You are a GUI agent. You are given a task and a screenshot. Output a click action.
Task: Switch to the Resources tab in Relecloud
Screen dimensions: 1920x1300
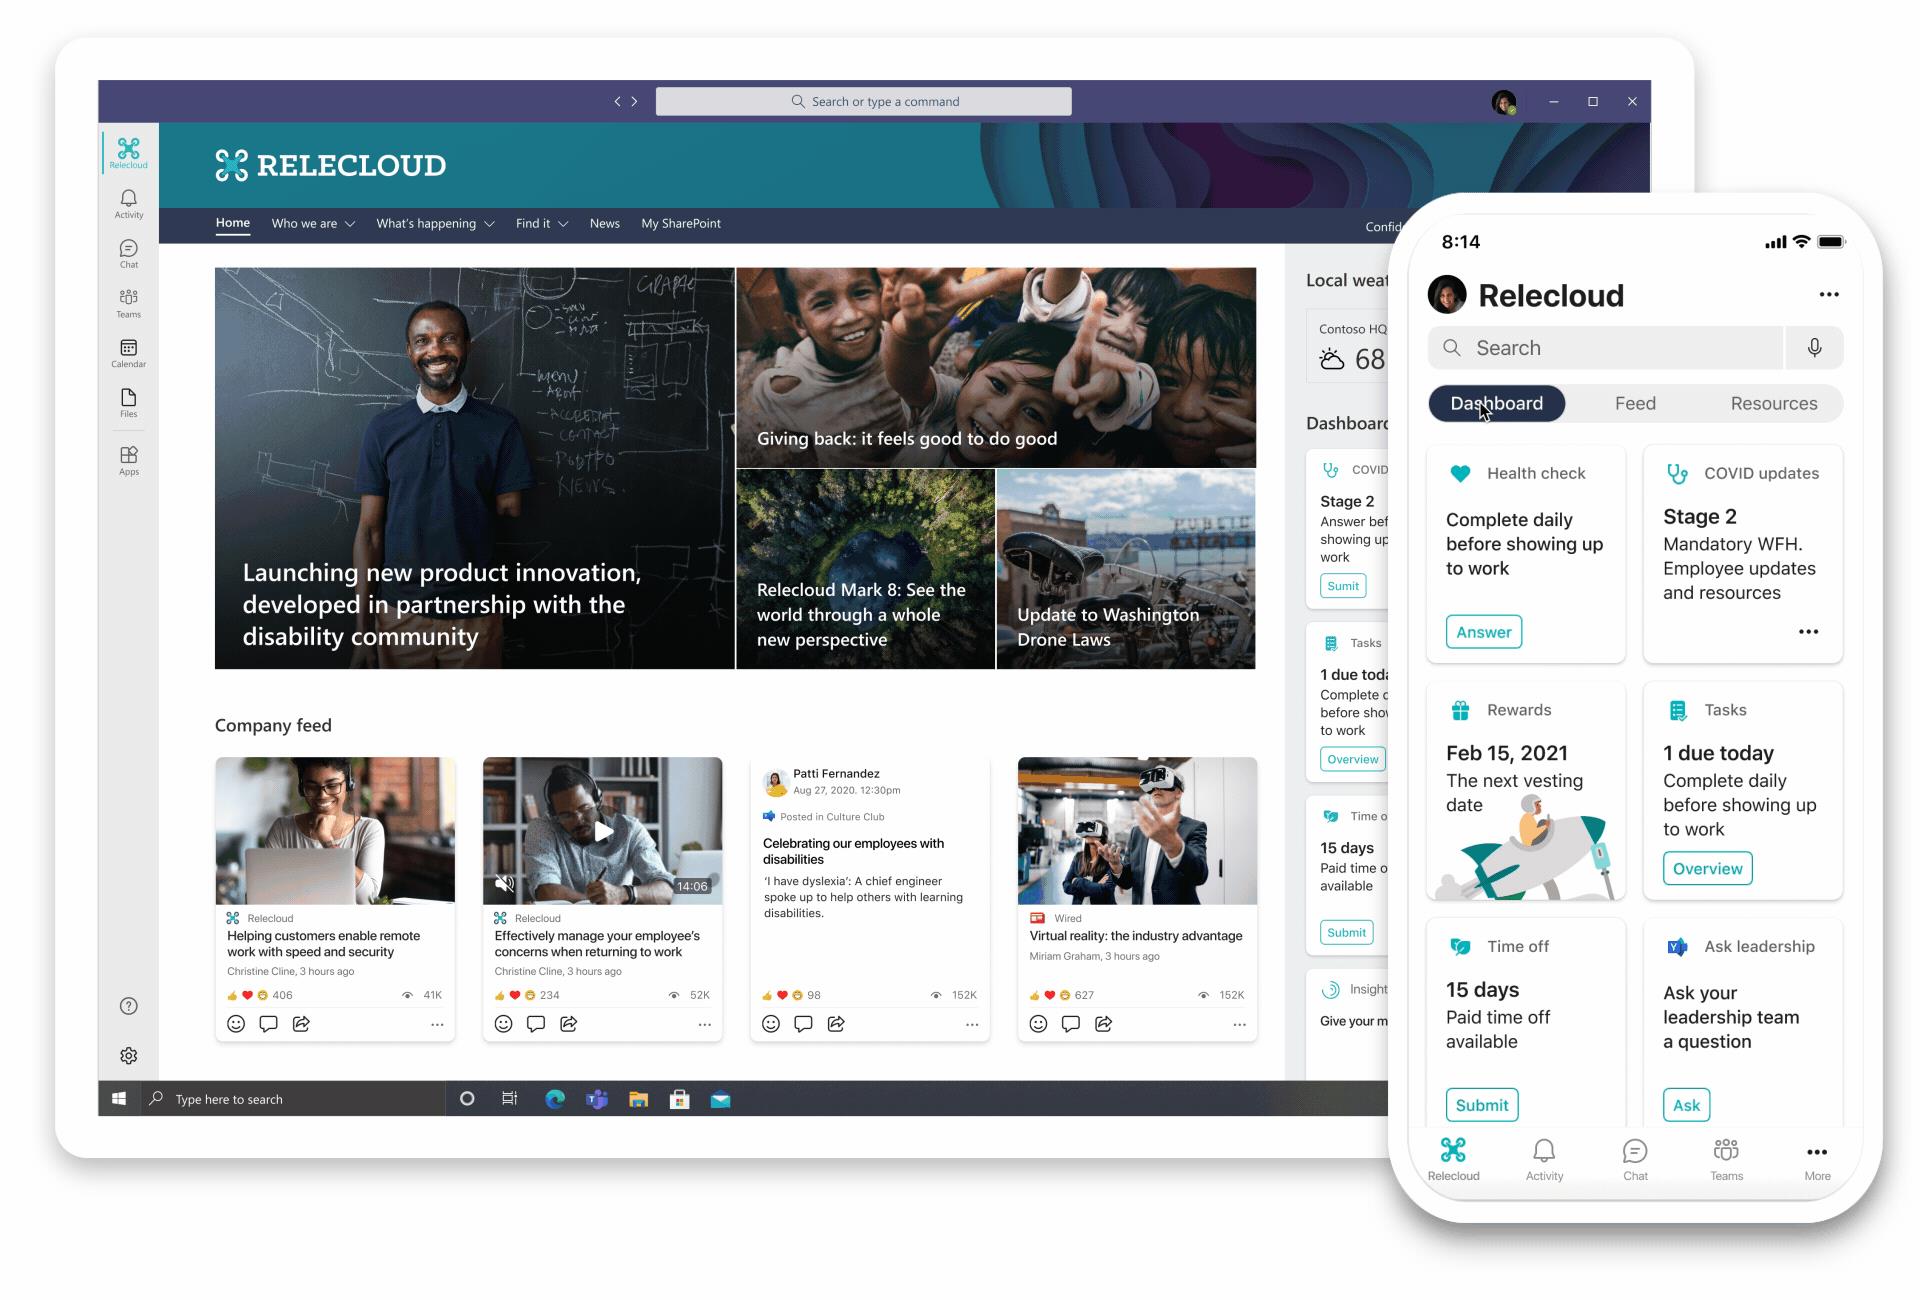click(1774, 403)
